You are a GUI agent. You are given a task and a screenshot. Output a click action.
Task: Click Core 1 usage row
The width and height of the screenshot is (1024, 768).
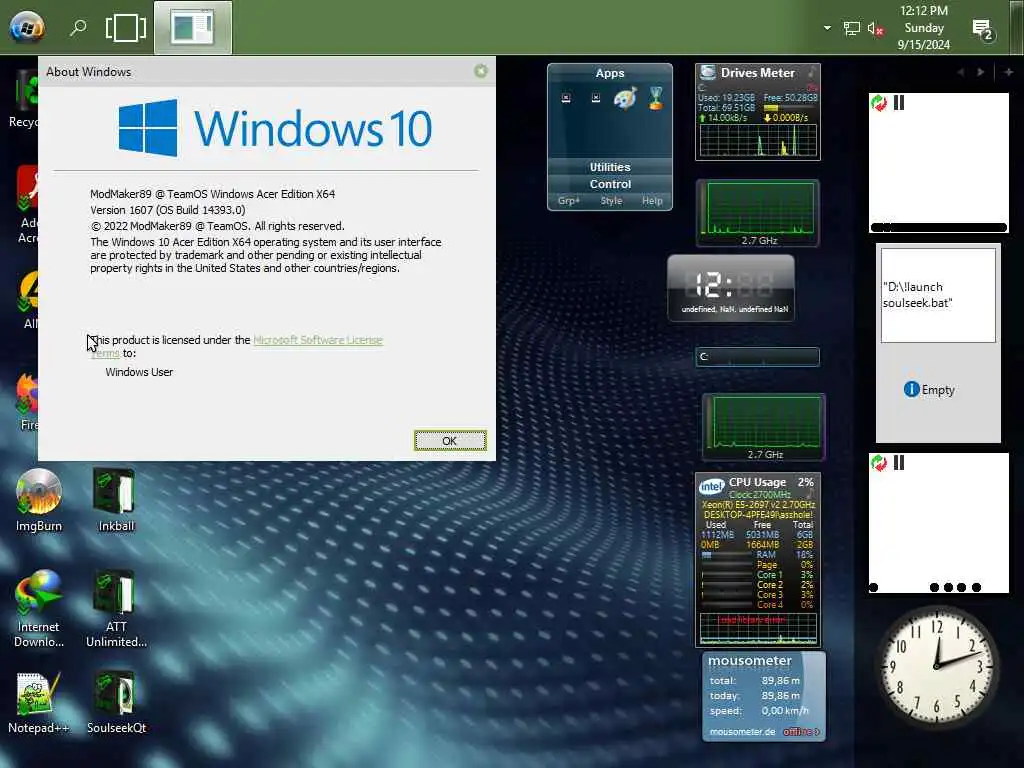pos(757,575)
